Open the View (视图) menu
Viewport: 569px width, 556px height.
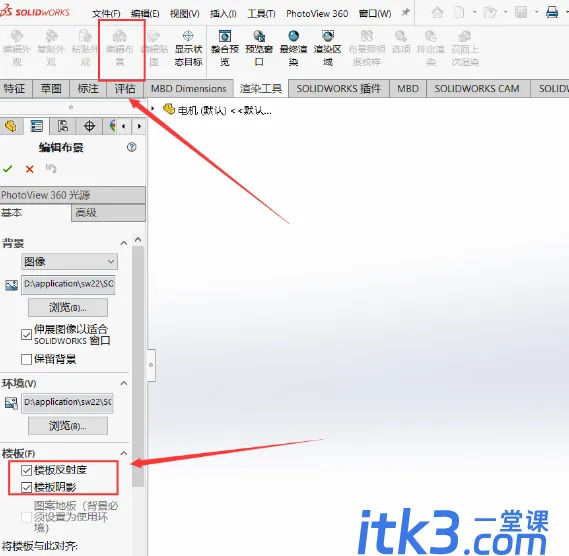[184, 14]
